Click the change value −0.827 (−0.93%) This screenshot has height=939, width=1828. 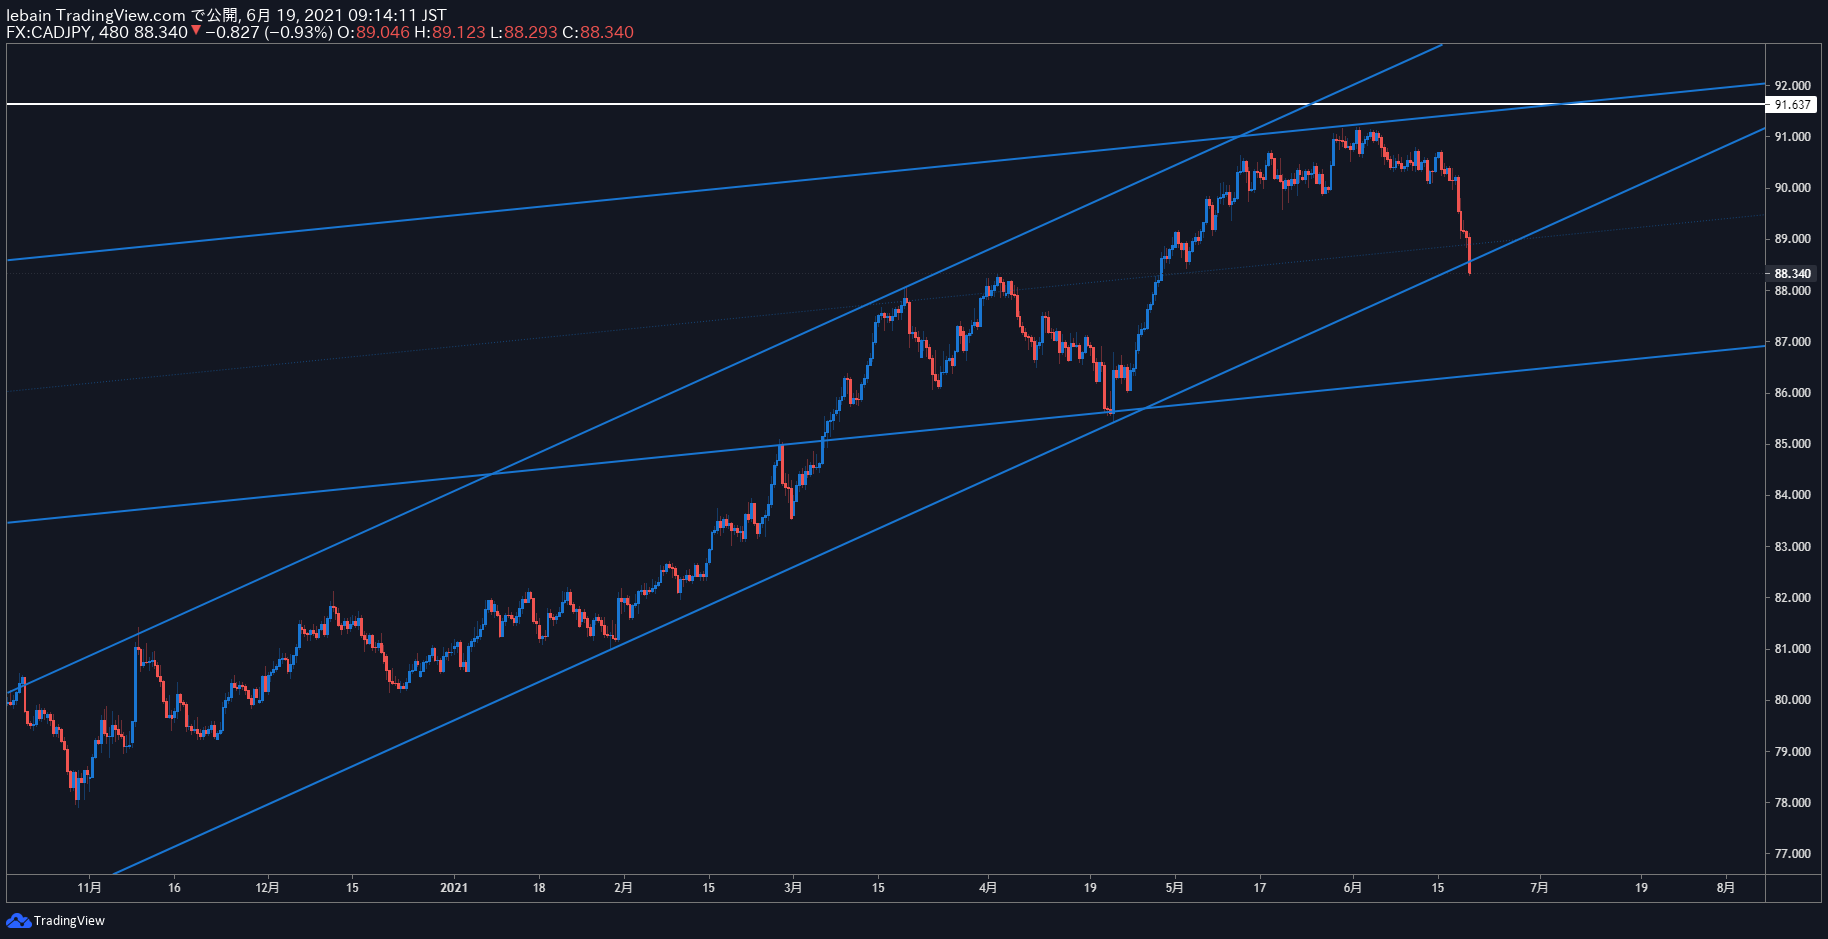point(269,32)
